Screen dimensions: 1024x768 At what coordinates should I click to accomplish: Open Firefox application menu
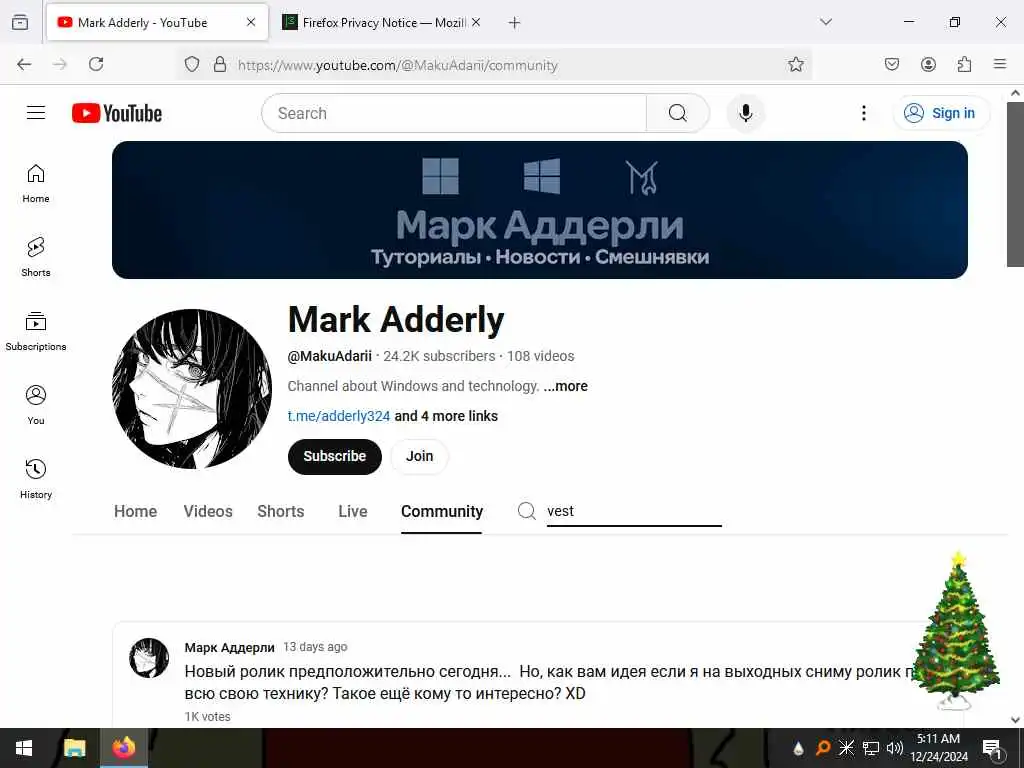point(1000,64)
